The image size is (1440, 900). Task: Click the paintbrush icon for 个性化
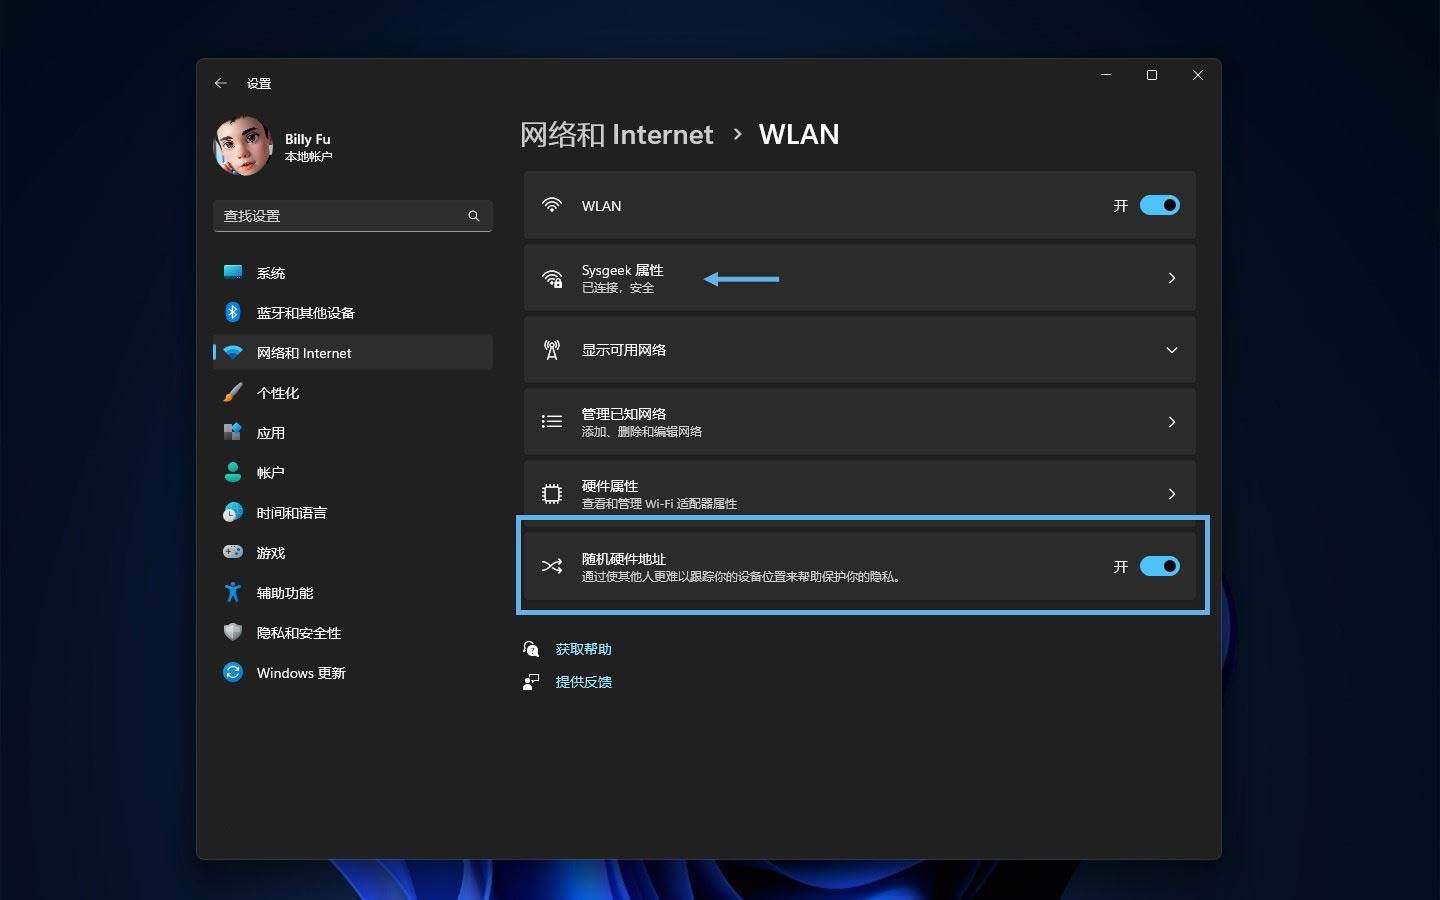(232, 392)
